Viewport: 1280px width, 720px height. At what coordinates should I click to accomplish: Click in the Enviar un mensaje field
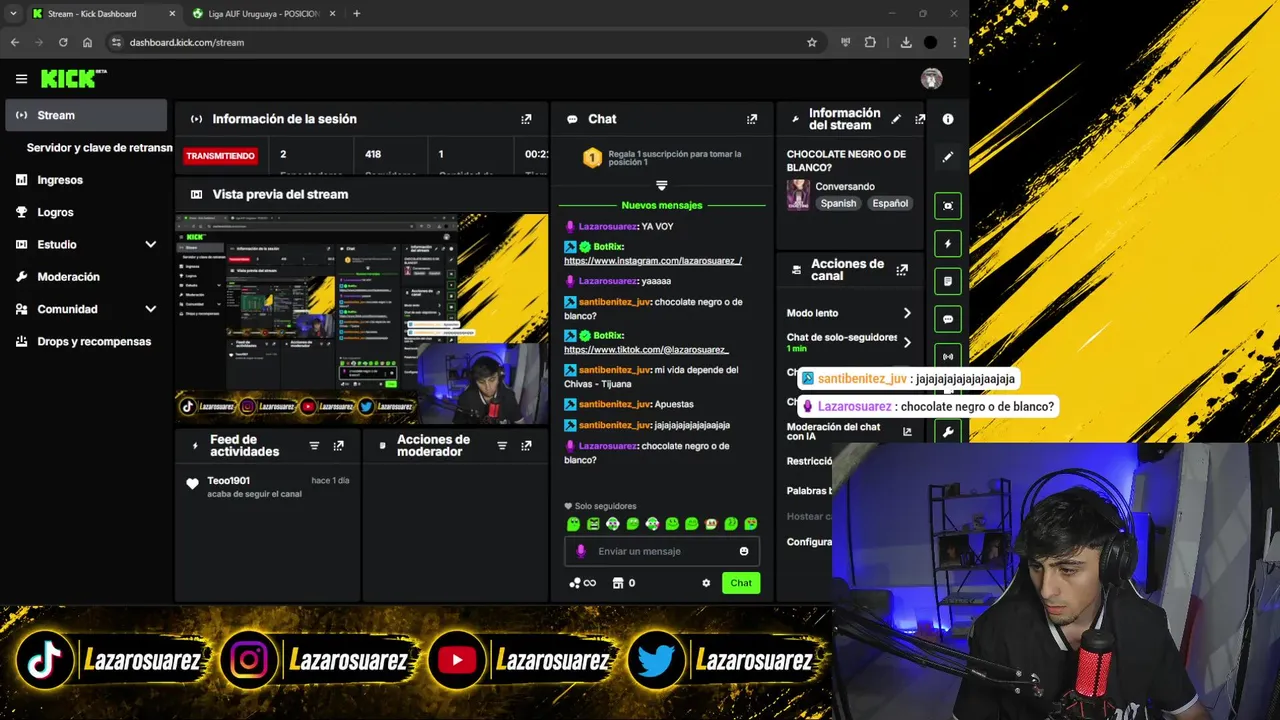coord(660,551)
